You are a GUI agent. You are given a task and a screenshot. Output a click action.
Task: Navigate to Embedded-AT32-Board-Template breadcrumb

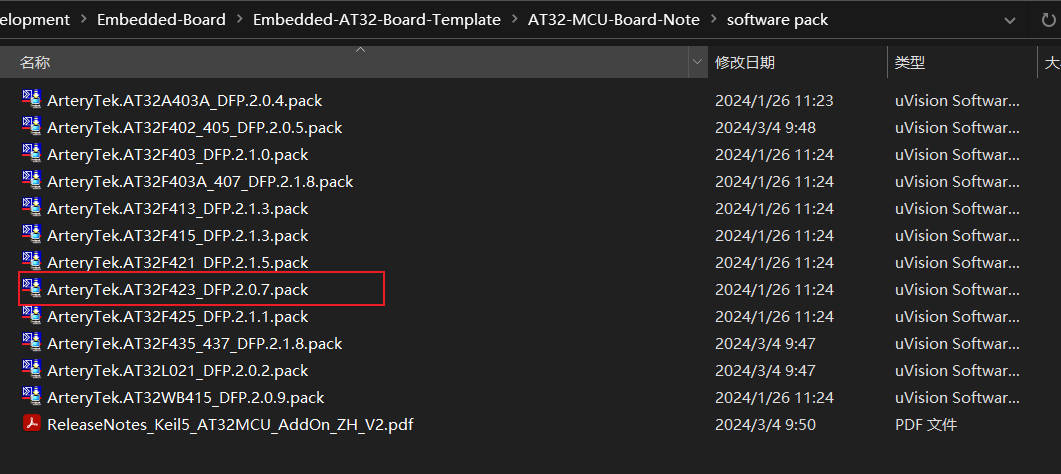(377, 20)
